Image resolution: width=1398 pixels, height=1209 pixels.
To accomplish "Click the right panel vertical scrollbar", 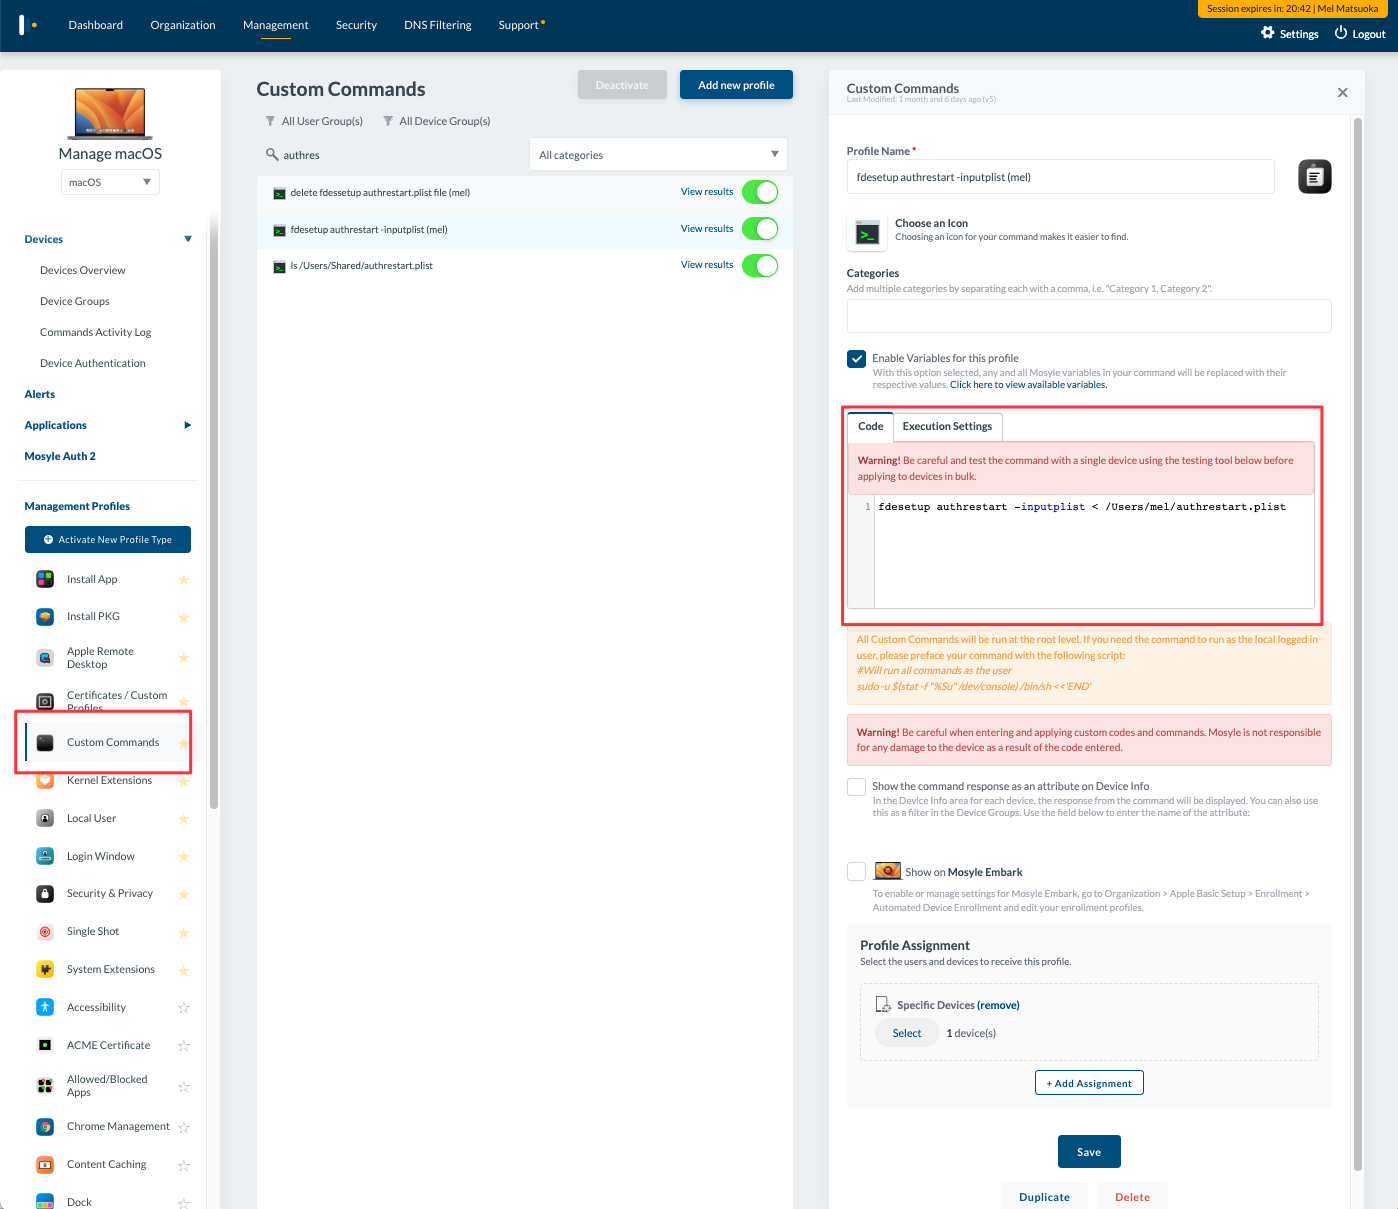I will (x=1358, y=644).
